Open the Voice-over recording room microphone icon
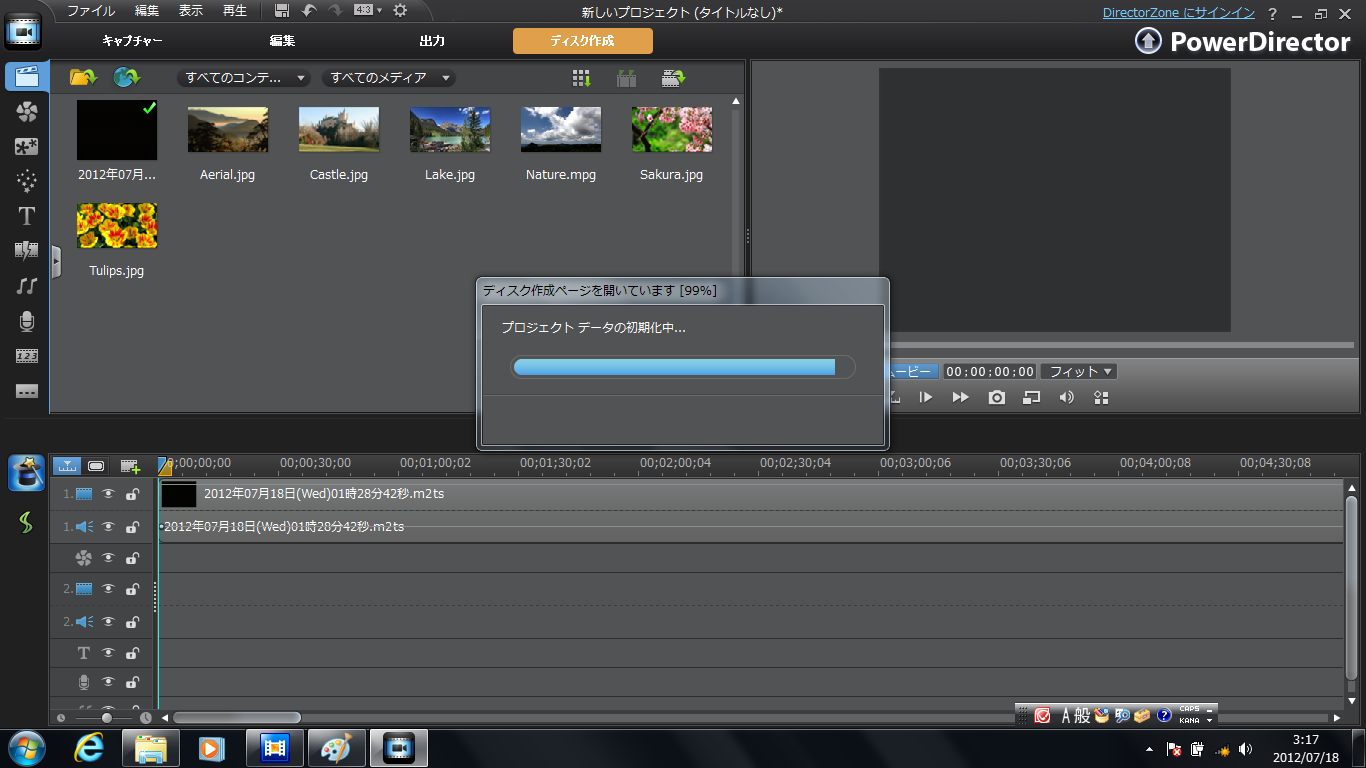This screenshot has height=768, width=1366. 27,321
